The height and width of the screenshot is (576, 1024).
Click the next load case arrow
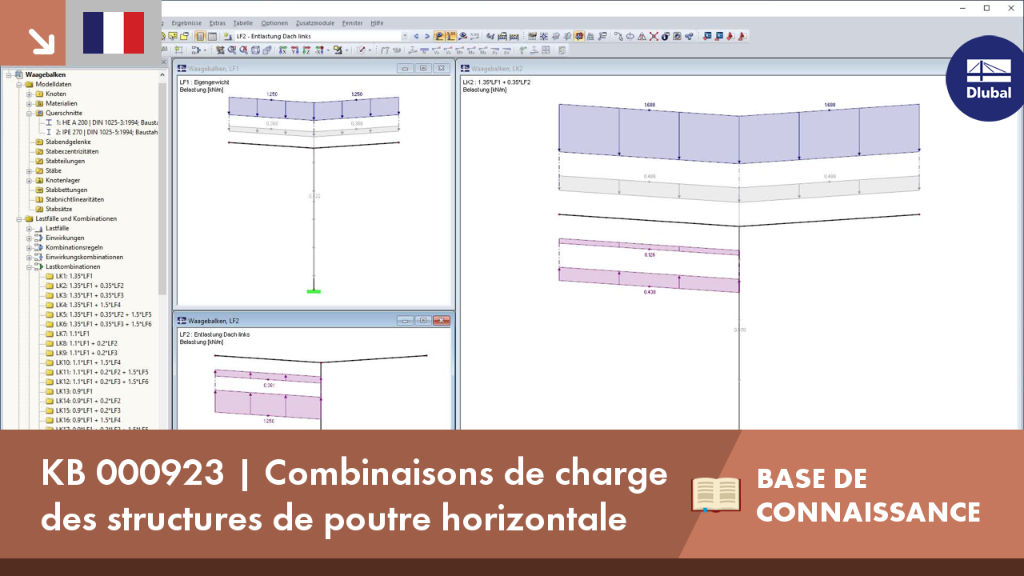(x=427, y=37)
